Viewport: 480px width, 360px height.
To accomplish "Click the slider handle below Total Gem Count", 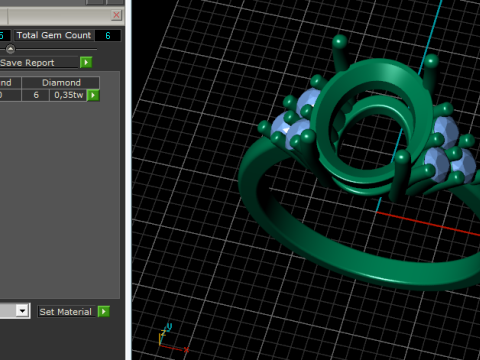I will (x=10, y=49).
